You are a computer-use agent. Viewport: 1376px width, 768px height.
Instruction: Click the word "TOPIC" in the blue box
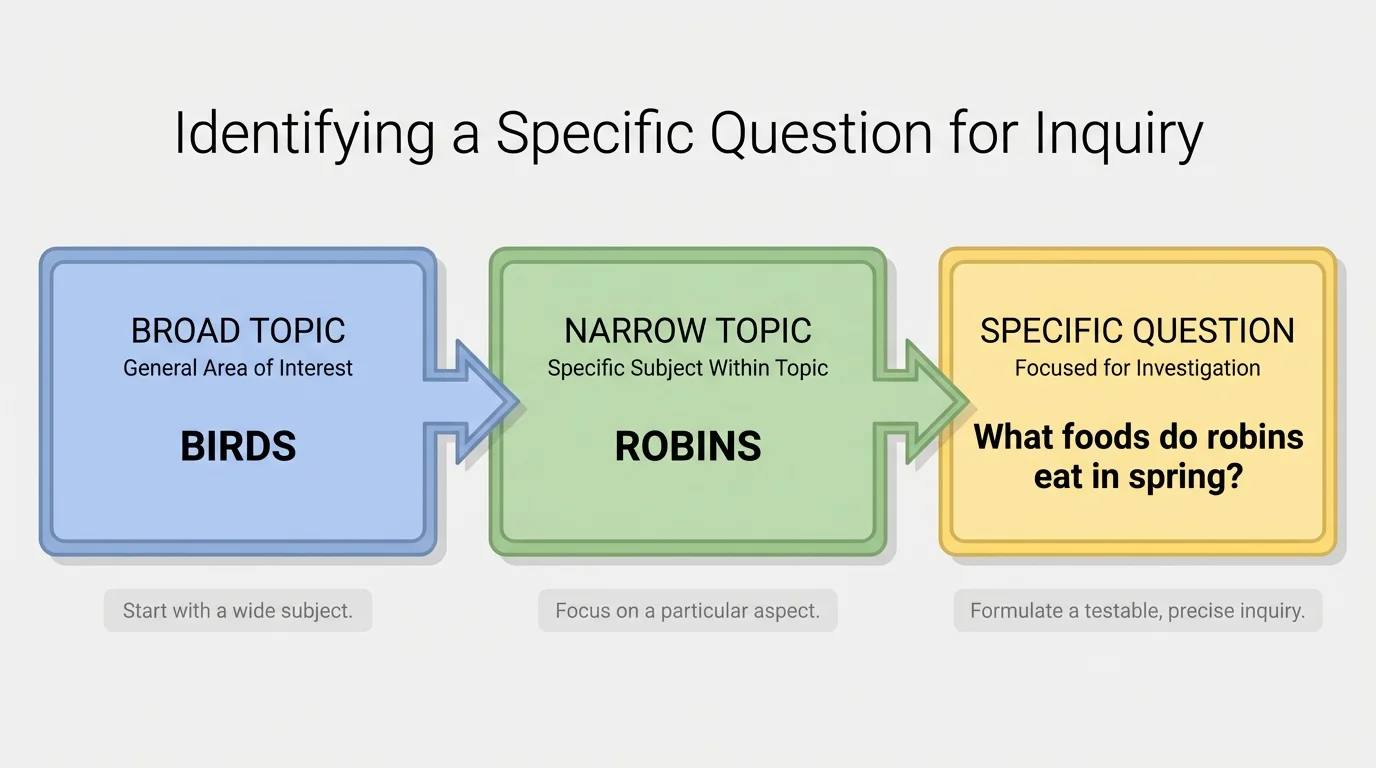(x=299, y=331)
